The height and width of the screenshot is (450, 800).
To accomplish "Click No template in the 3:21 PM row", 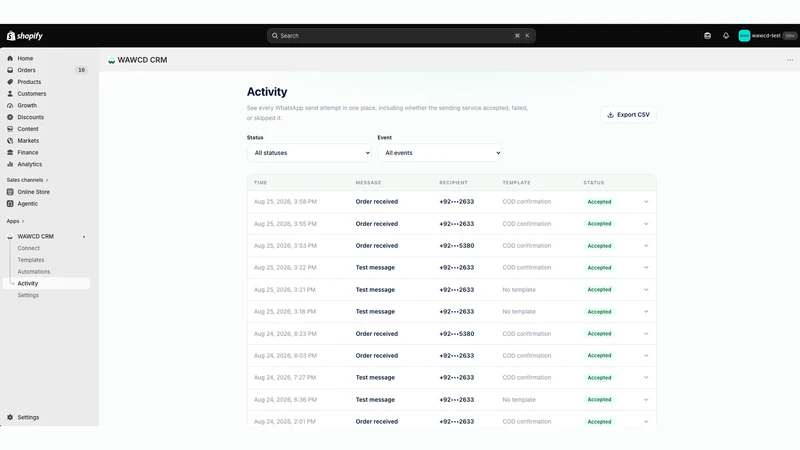I will point(519,289).
